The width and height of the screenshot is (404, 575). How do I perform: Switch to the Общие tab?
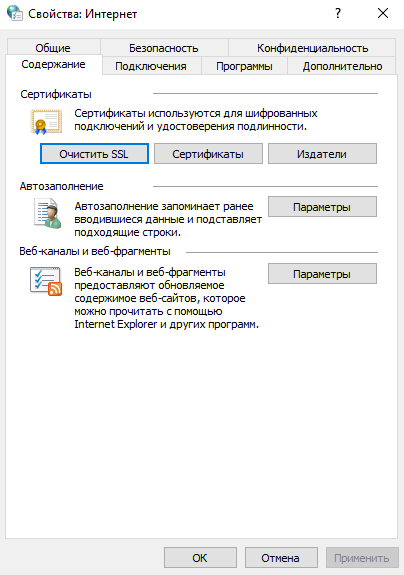tap(53, 48)
